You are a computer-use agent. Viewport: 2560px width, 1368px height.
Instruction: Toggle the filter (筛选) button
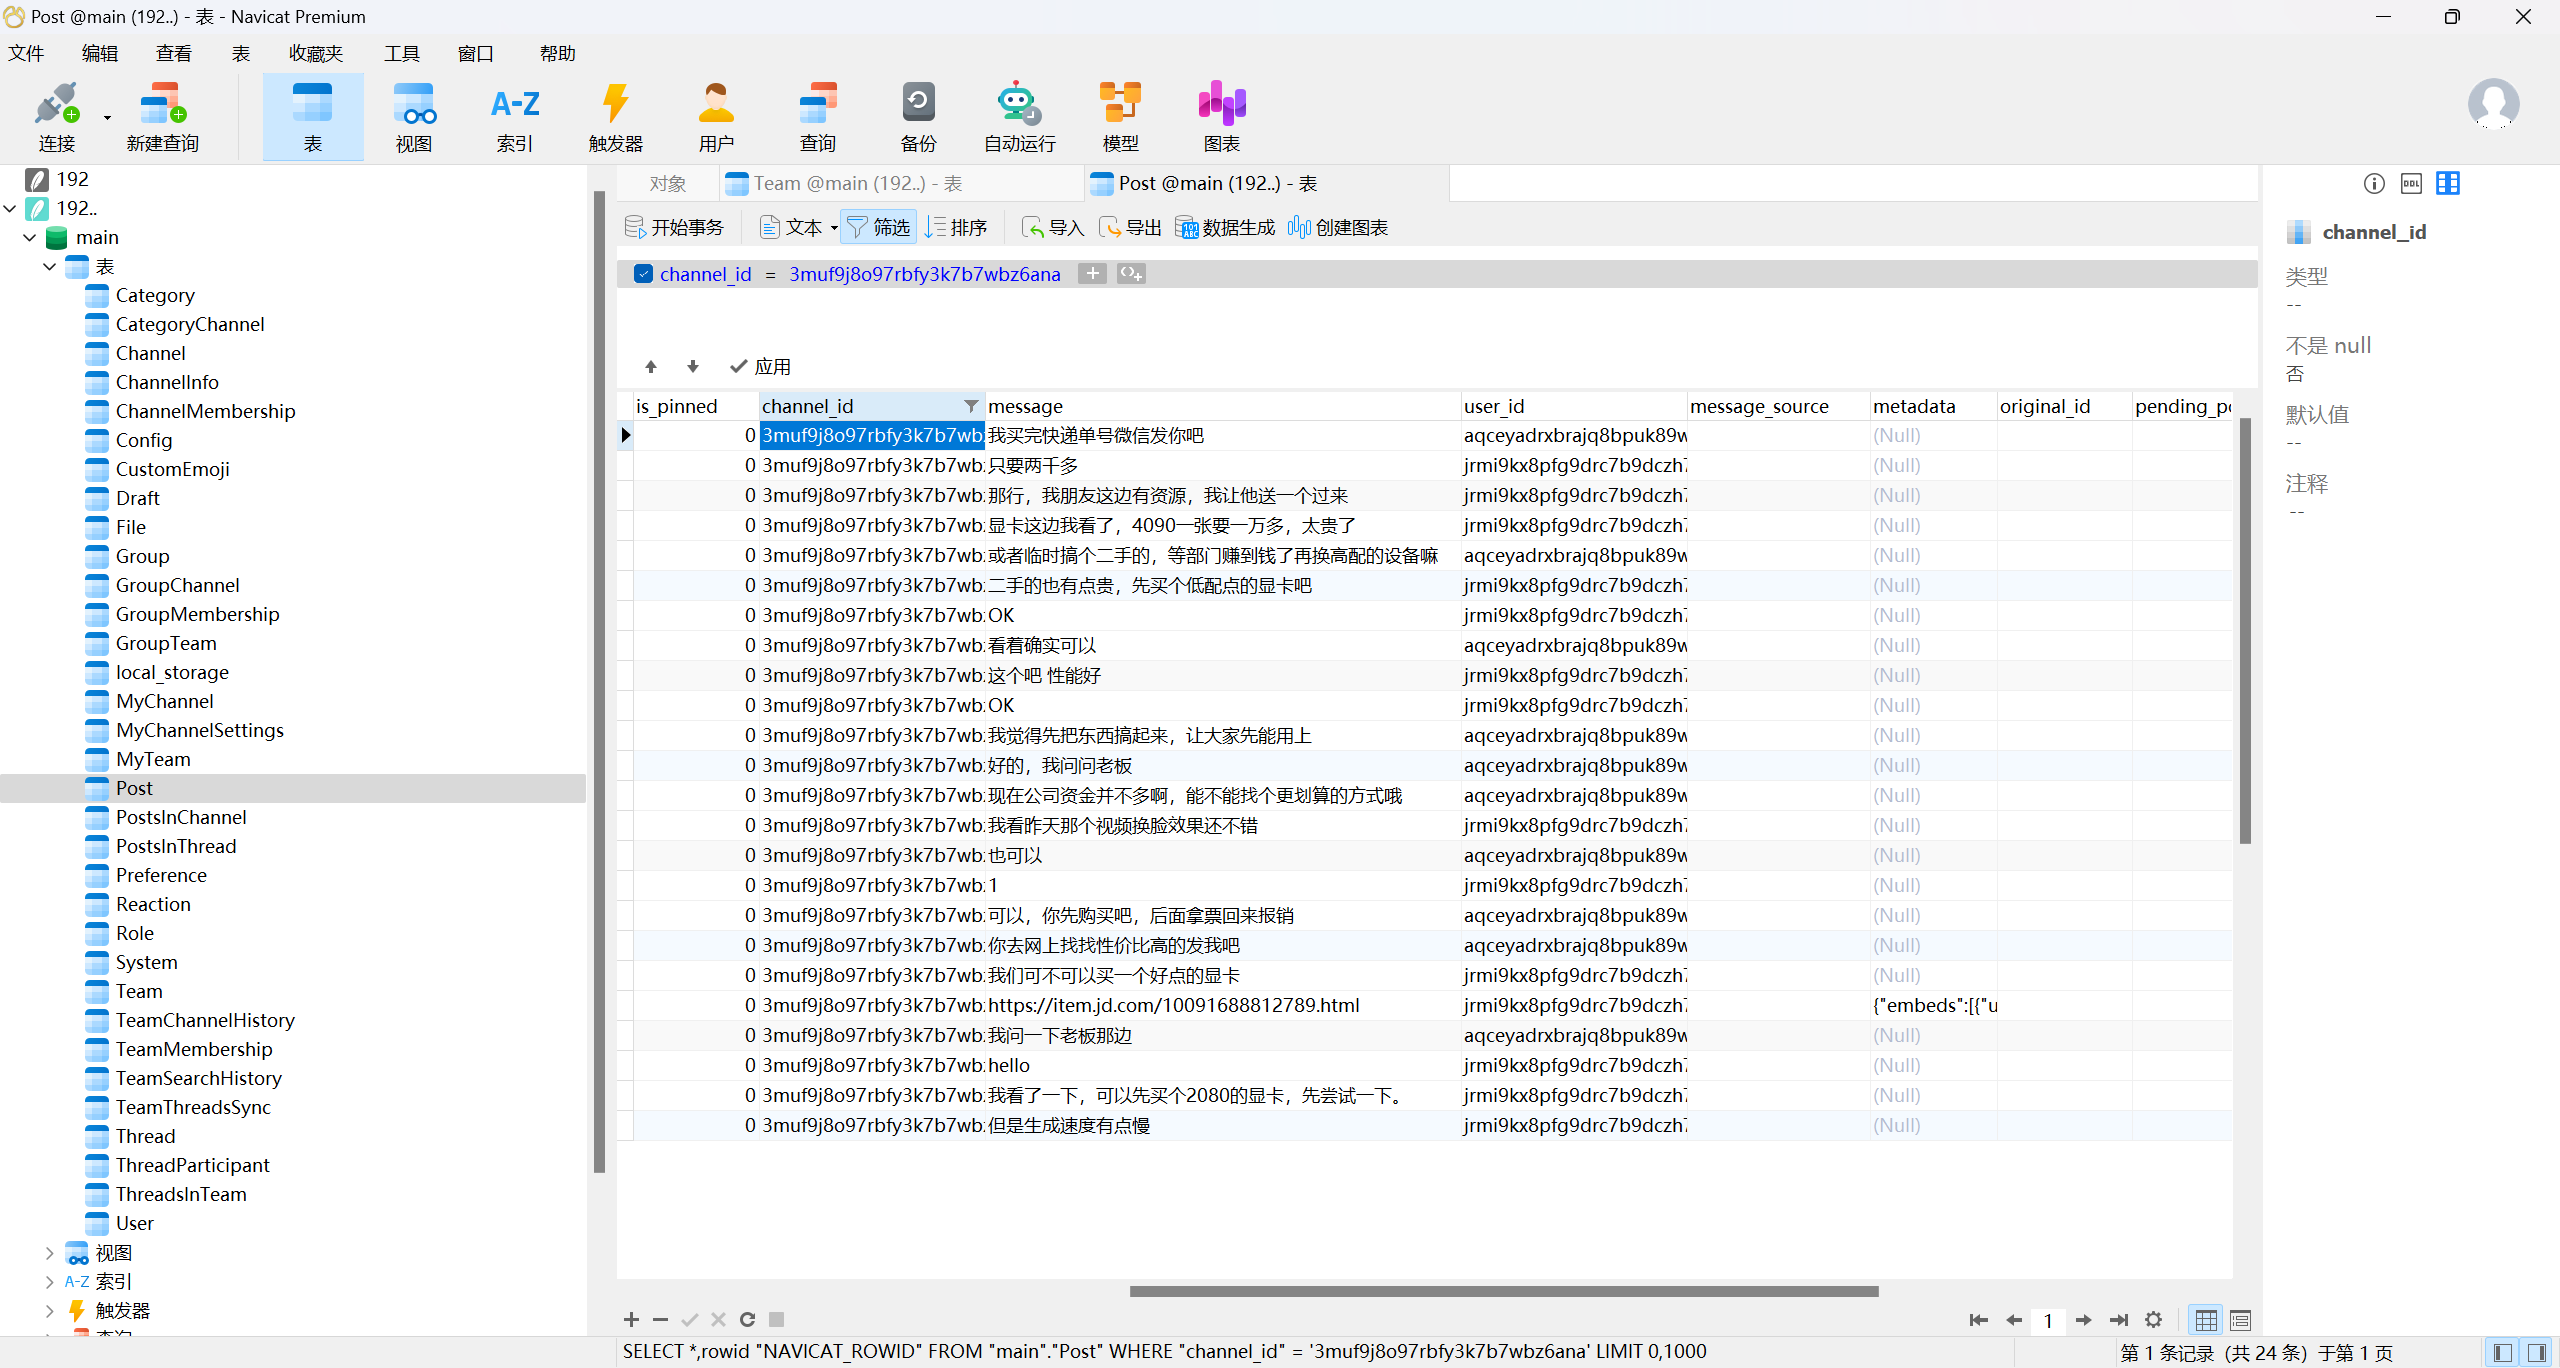click(x=878, y=228)
